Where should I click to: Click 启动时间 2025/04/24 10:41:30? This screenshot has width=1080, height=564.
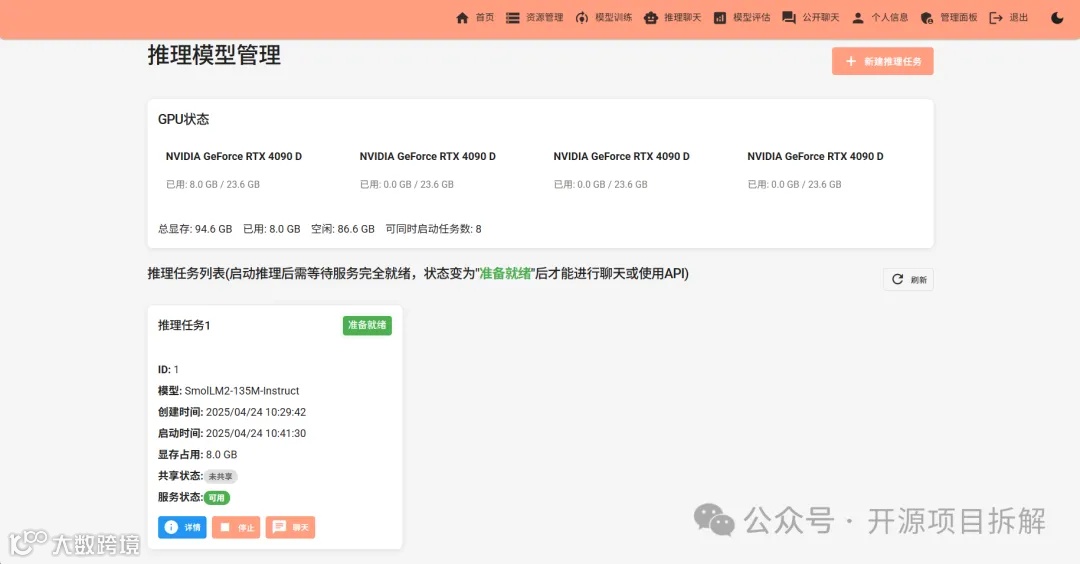pyautogui.click(x=232, y=433)
